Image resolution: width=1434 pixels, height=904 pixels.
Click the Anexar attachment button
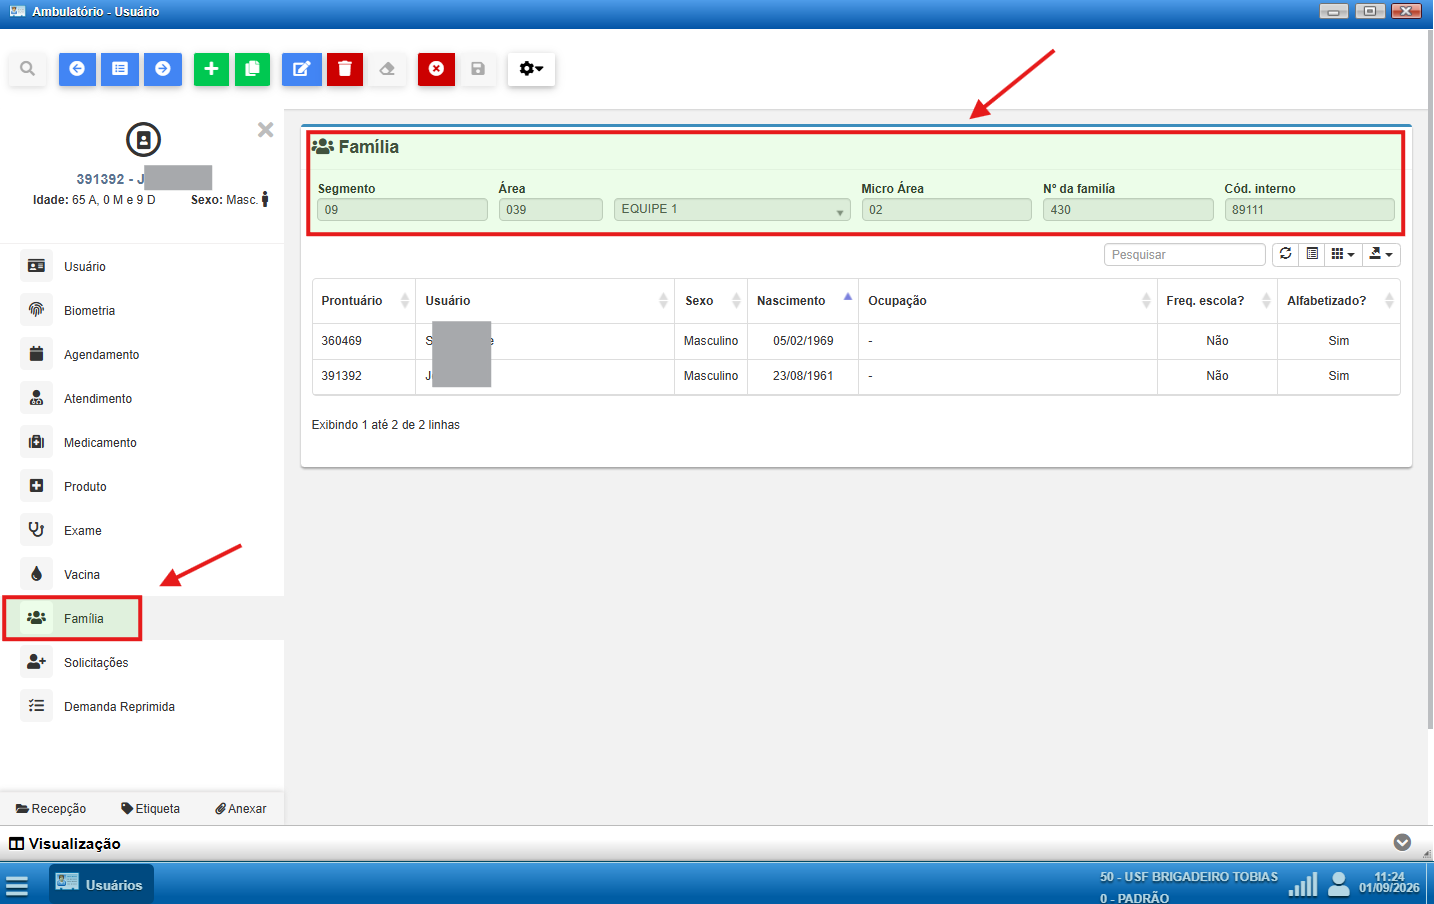click(241, 809)
